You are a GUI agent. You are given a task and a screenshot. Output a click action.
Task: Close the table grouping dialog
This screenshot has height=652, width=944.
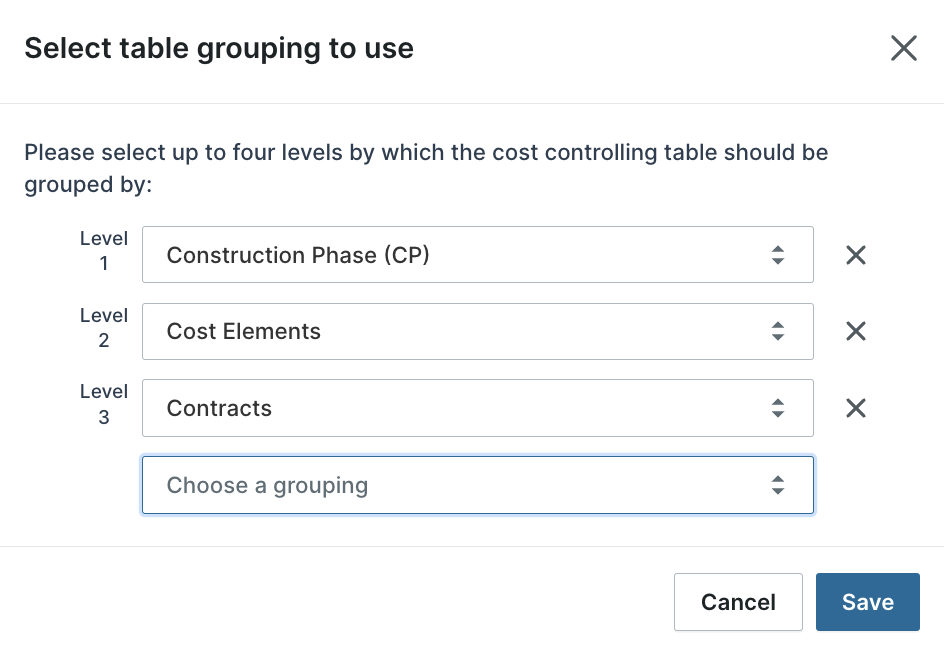point(904,48)
